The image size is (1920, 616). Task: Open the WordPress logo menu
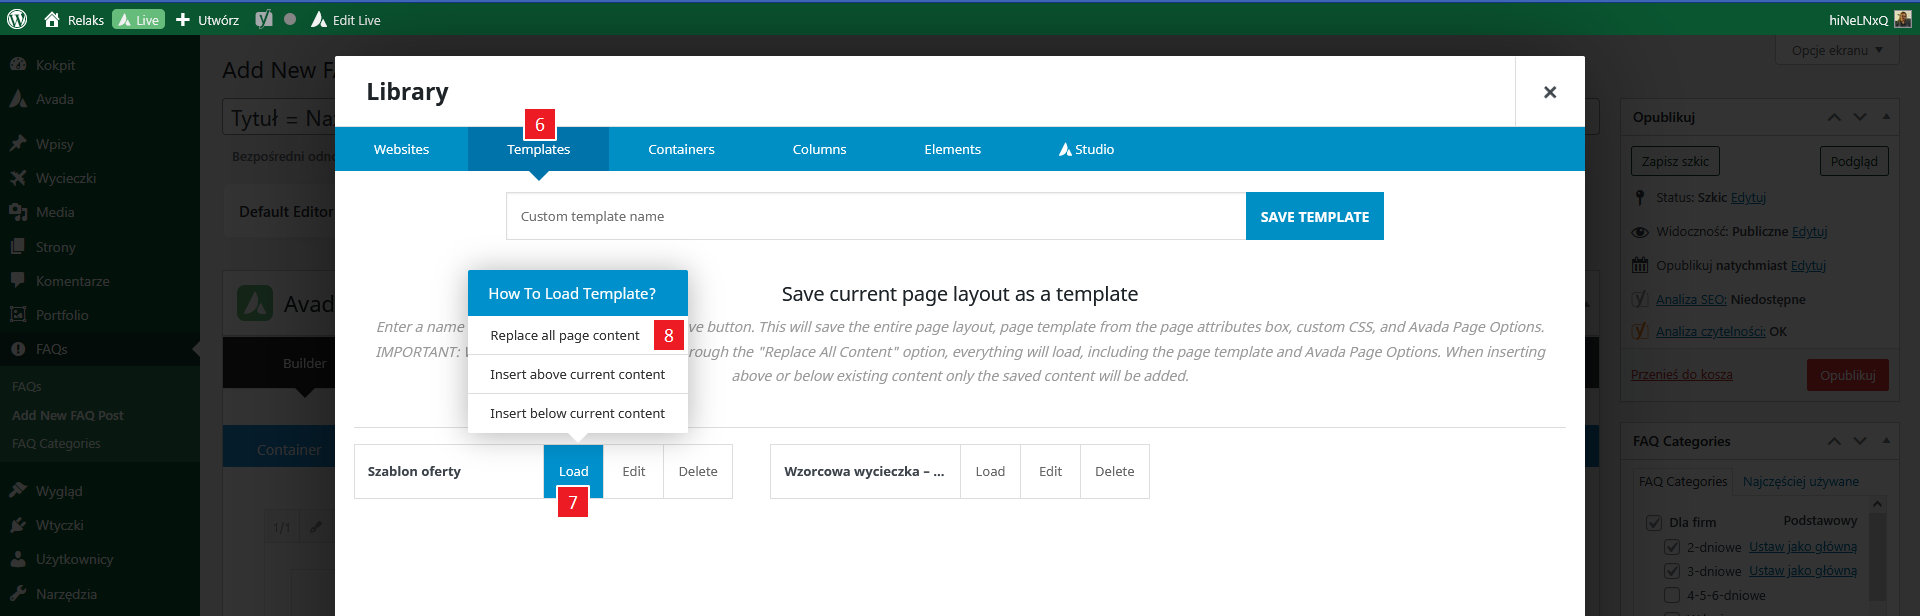17,19
